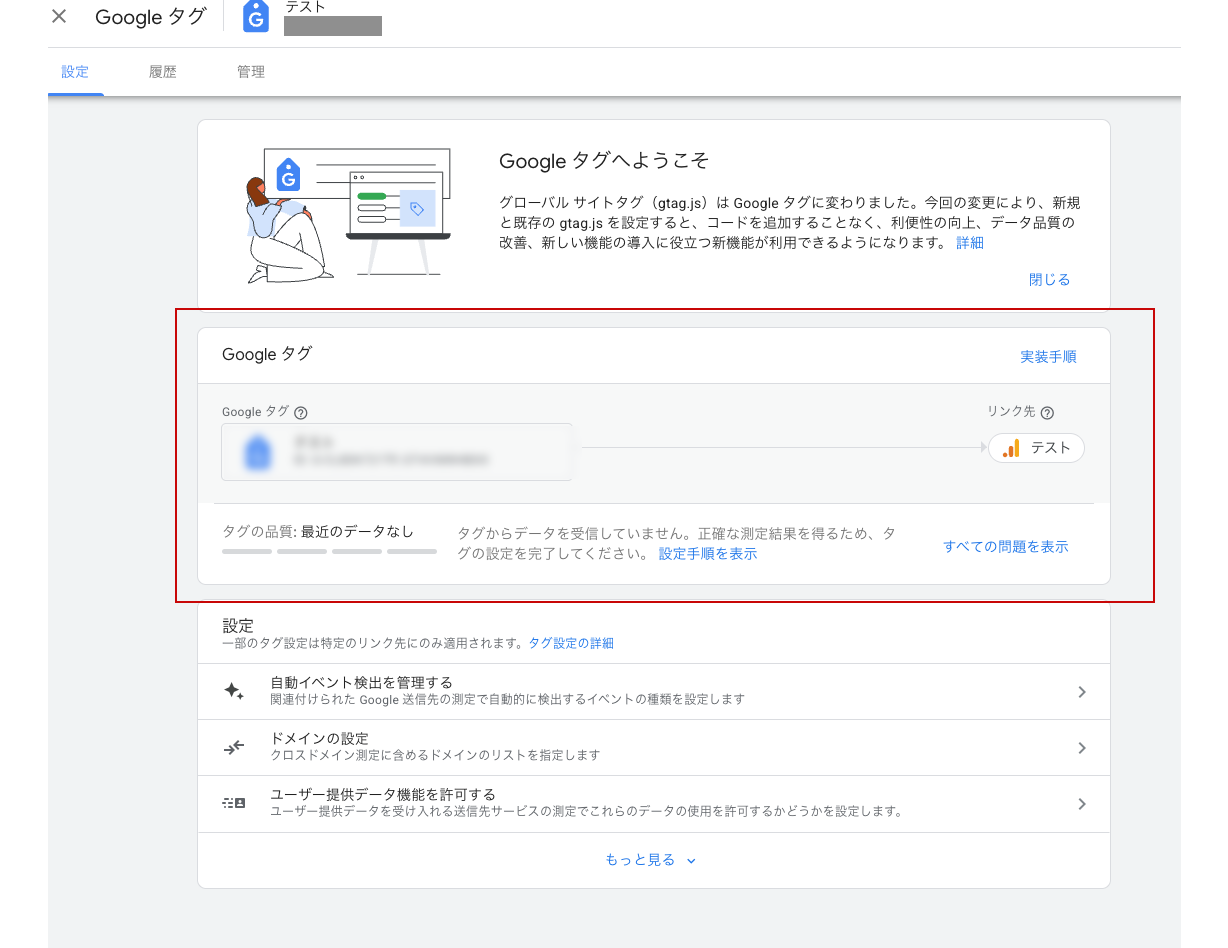
Task: Open the 詳細 link in welcome text
Action: 970,243
